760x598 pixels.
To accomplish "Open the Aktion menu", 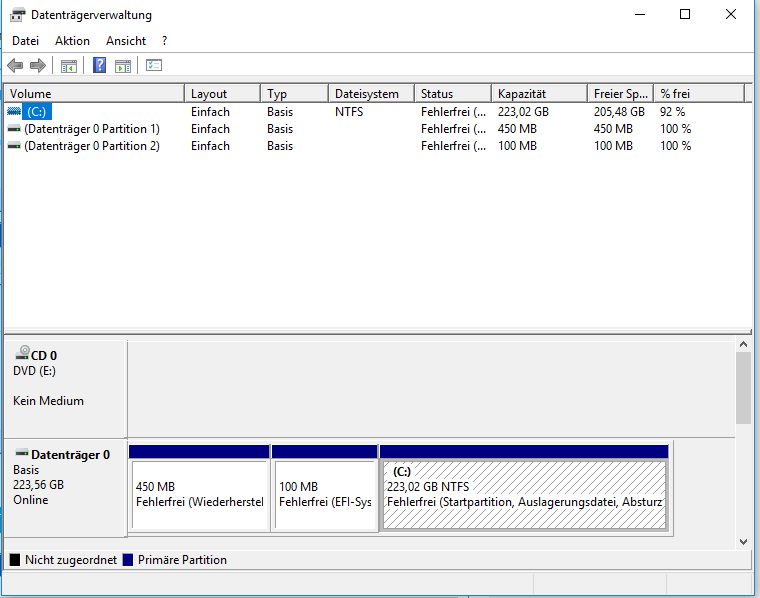I will pos(72,41).
